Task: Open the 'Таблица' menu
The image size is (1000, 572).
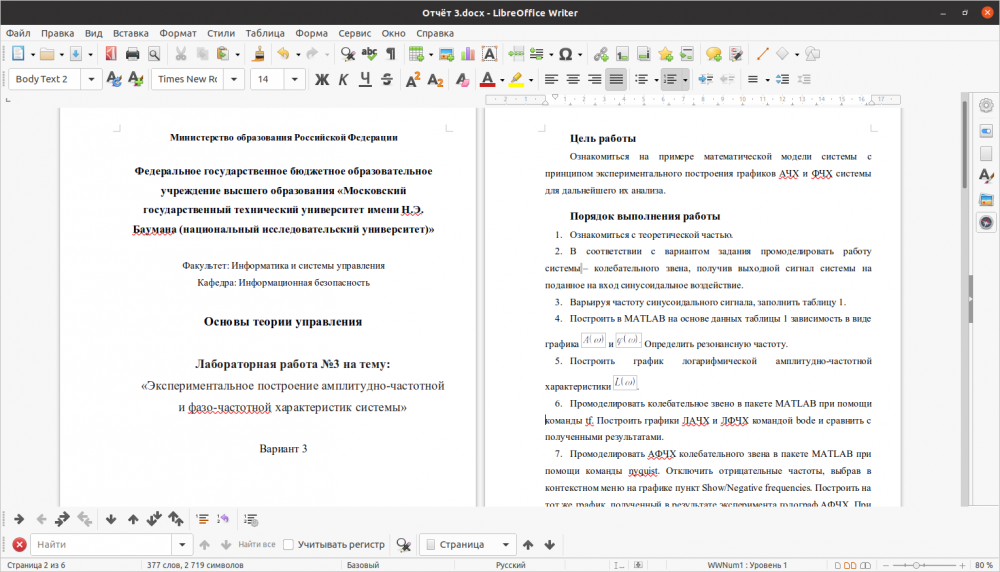Action: [x=264, y=33]
